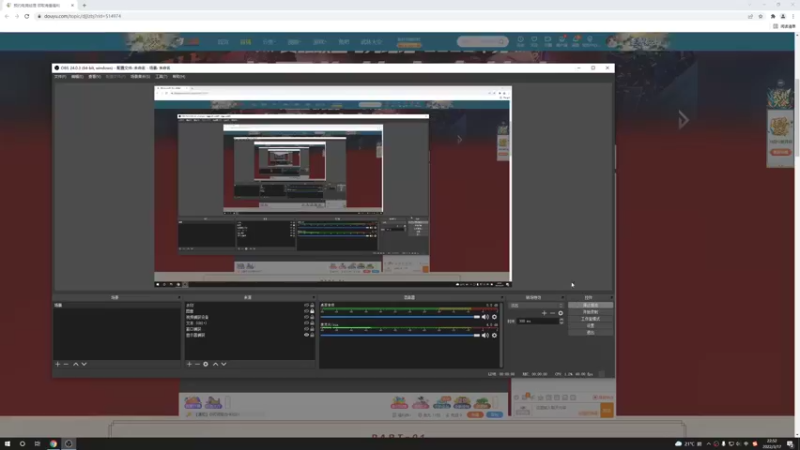Viewport: 800px width, 450px height.
Task: Click 退出 to exit OBS
Action: tap(590, 333)
